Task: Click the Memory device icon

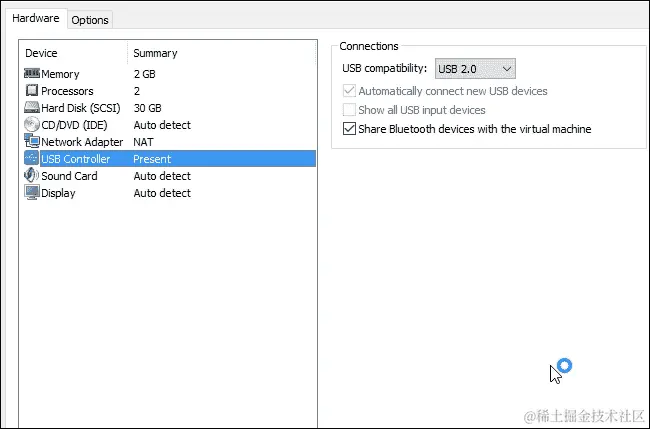Action: [x=32, y=73]
